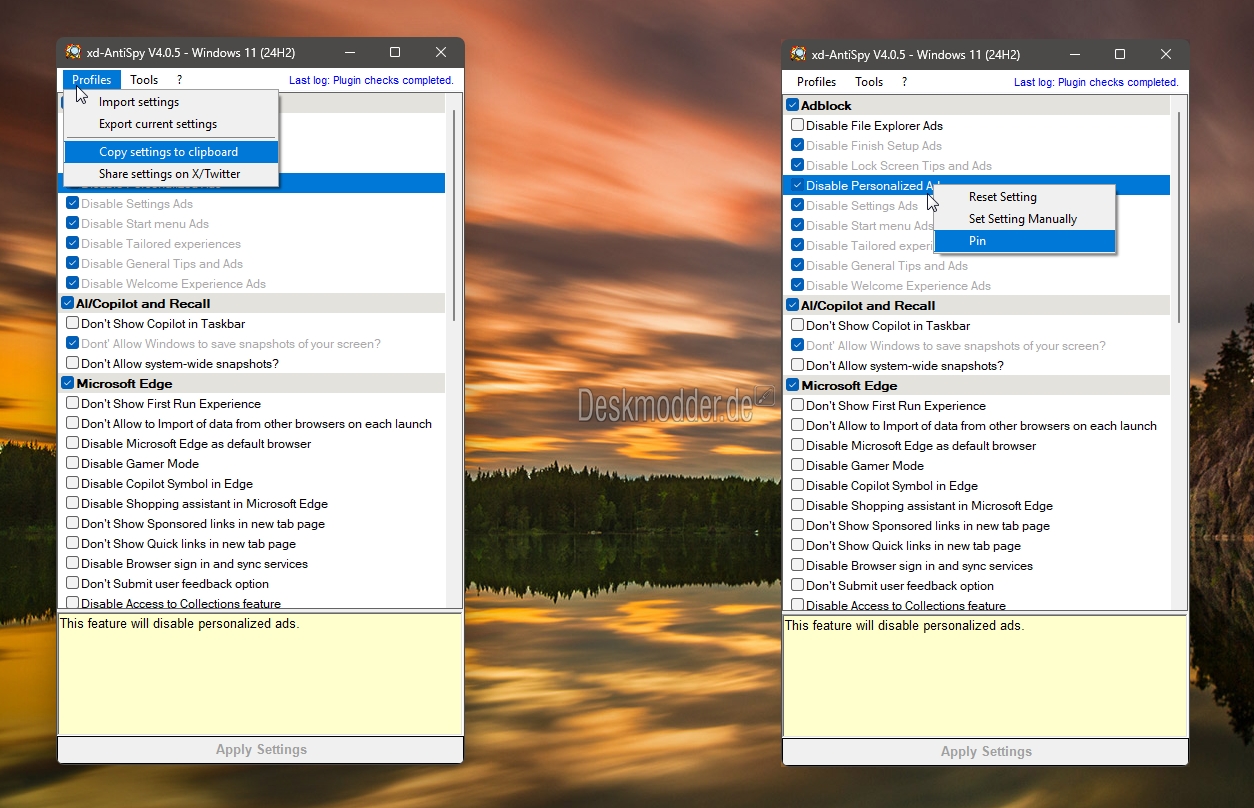Check Don't Submit user feedback option, right window
This screenshot has height=808, width=1254.
click(x=797, y=586)
